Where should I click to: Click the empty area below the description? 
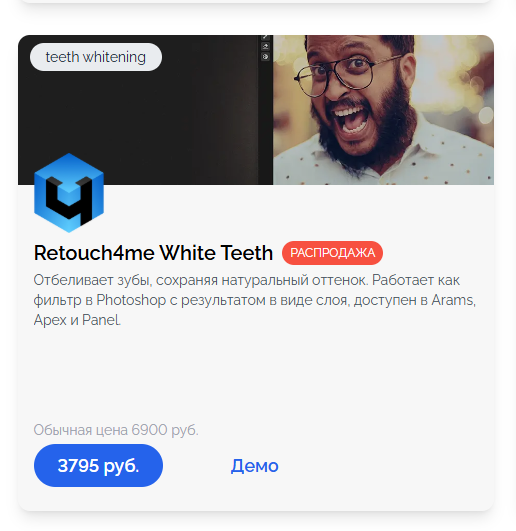256,374
